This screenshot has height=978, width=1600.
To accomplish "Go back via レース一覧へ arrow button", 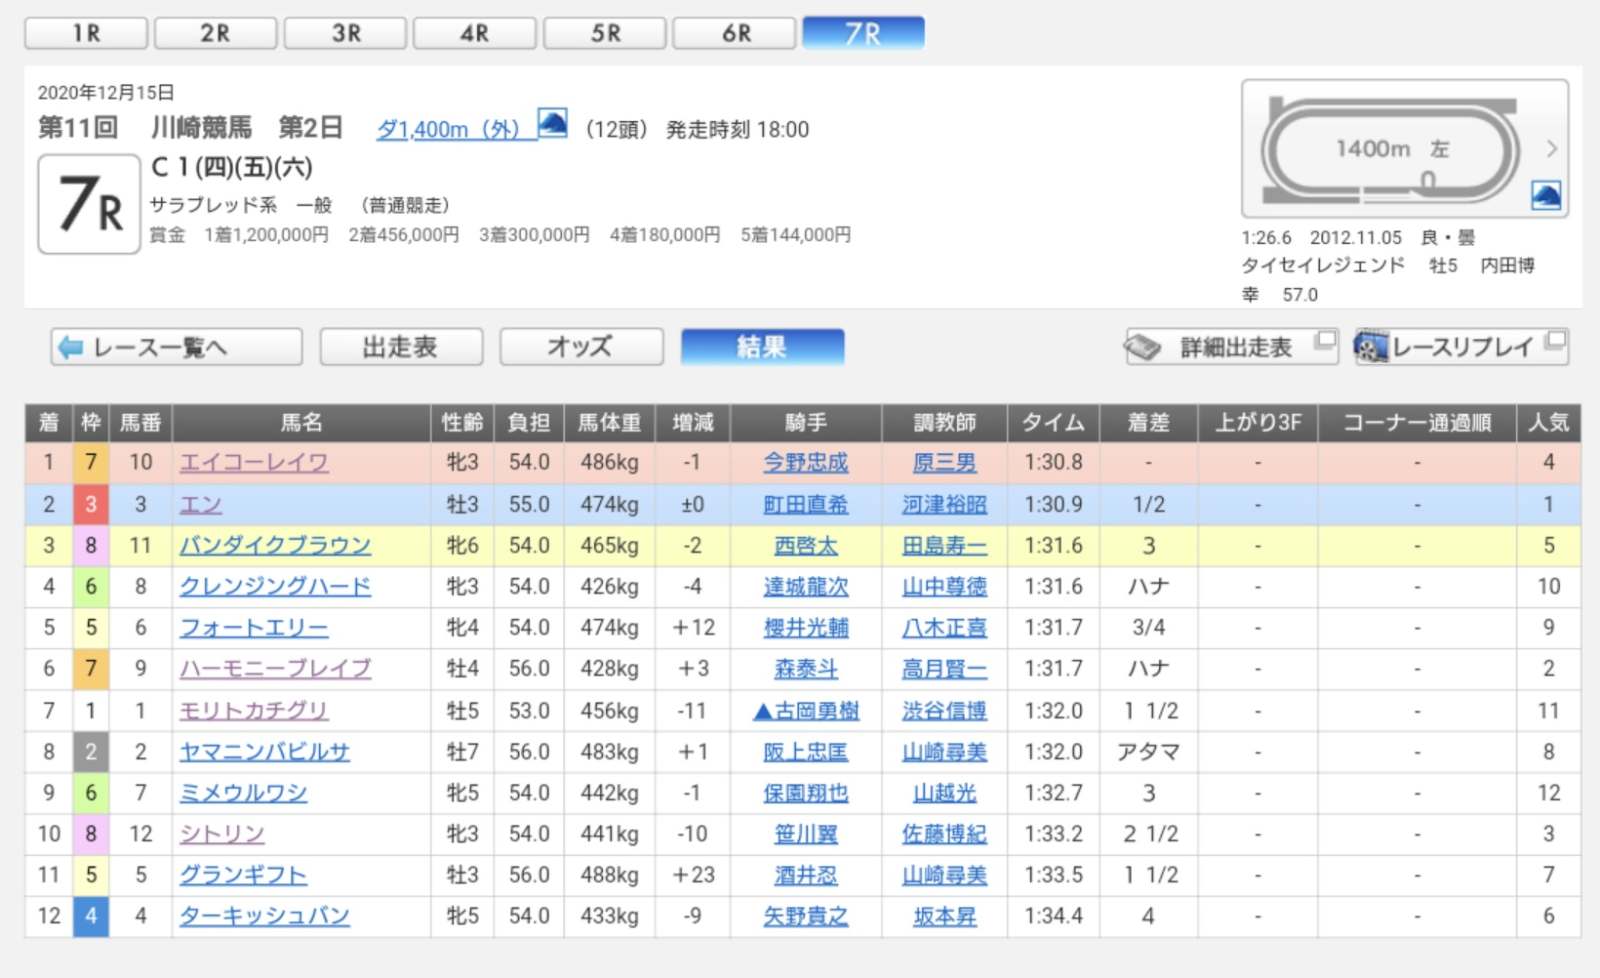I will [x=176, y=347].
